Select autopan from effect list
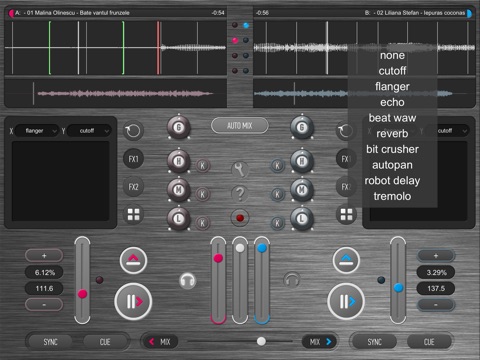This screenshot has width=480, height=360. [392, 165]
